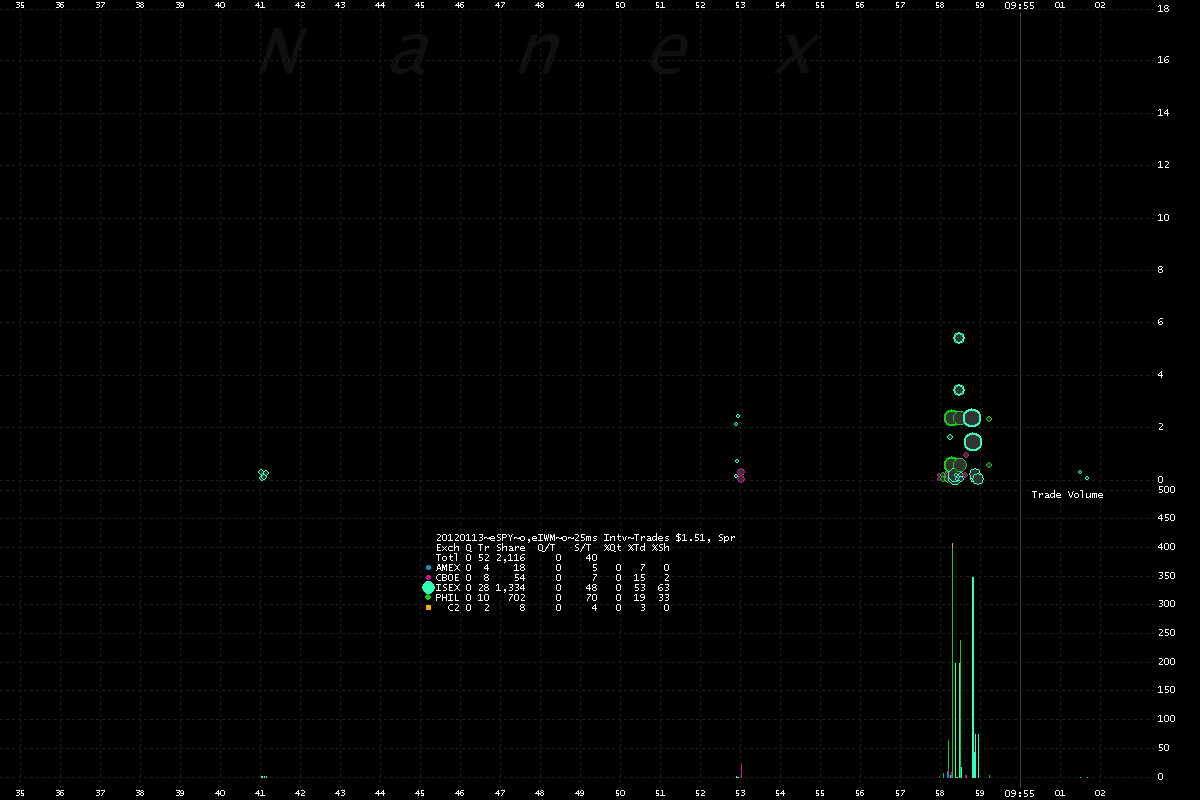
Task: Click the 'Exch' column header
Action: 448,547
